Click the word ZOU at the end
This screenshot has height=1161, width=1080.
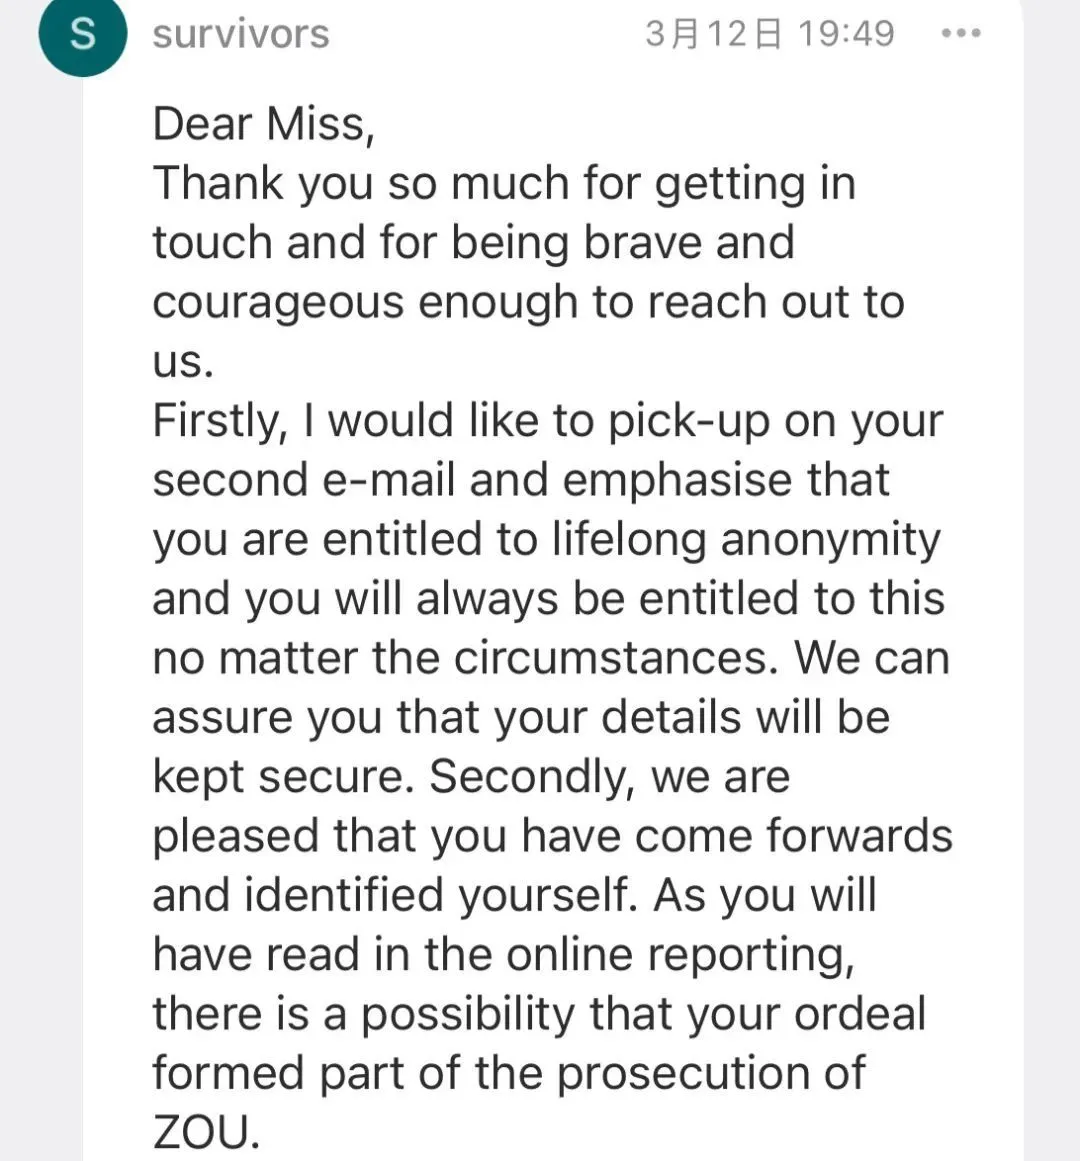(x=205, y=1132)
